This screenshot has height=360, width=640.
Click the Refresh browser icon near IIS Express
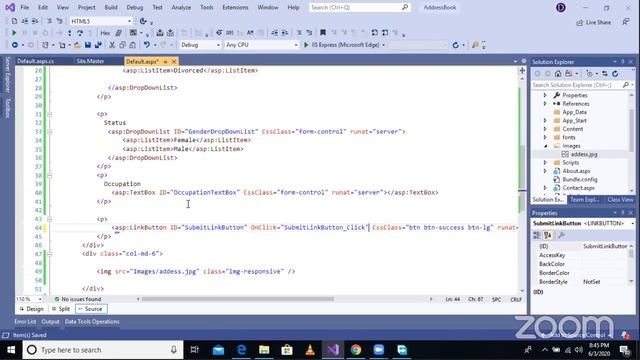click(x=456, y=45)
